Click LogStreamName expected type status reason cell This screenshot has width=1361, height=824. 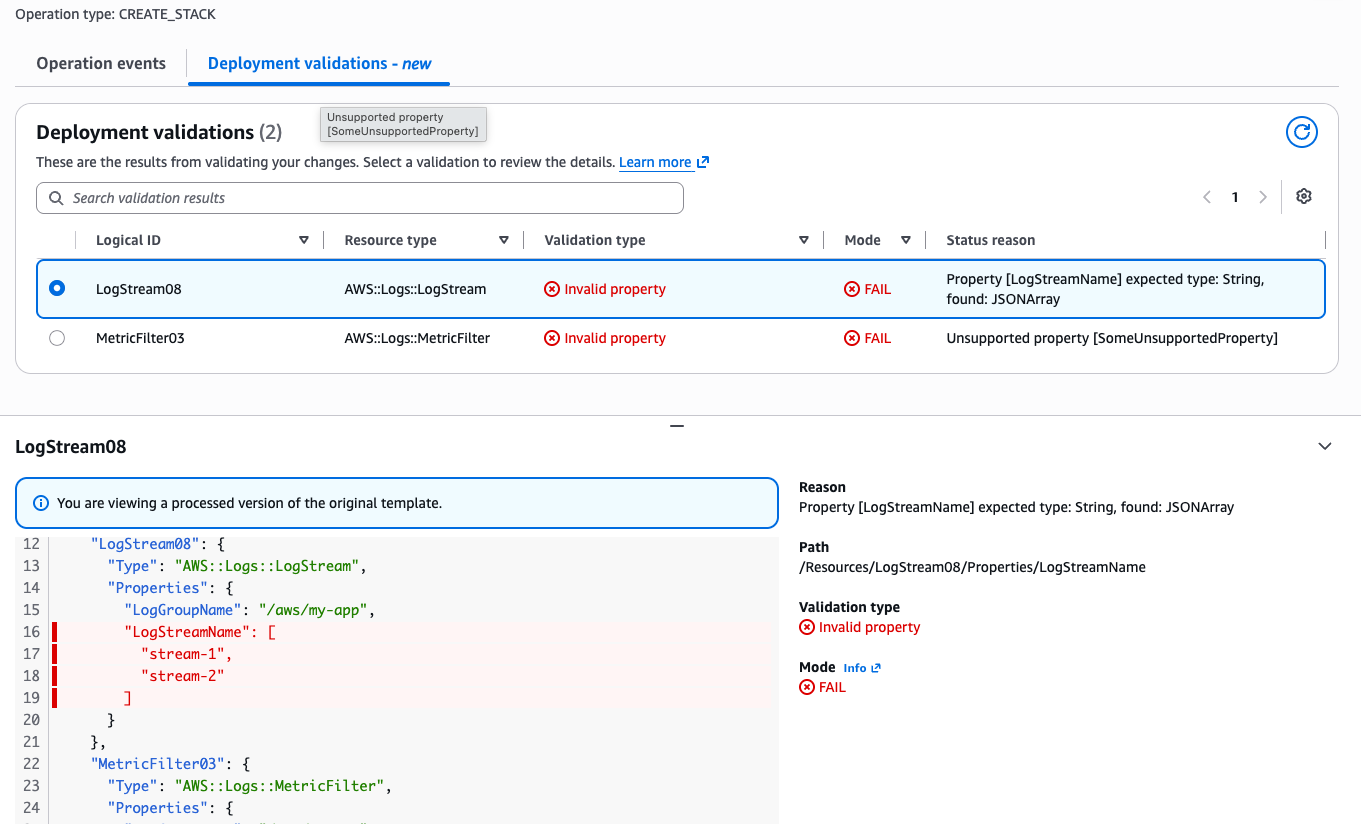pyautogui.click(x=1105, y=289)
